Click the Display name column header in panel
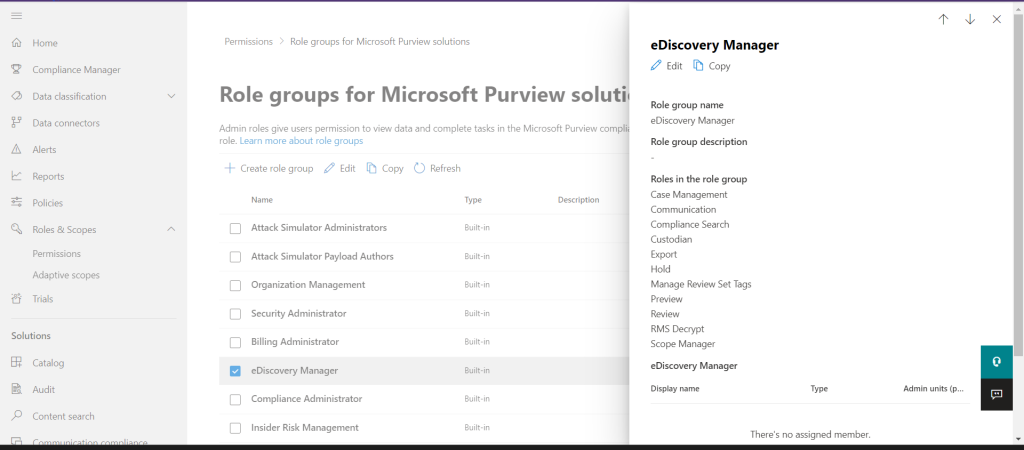 (x=675, y=389)
